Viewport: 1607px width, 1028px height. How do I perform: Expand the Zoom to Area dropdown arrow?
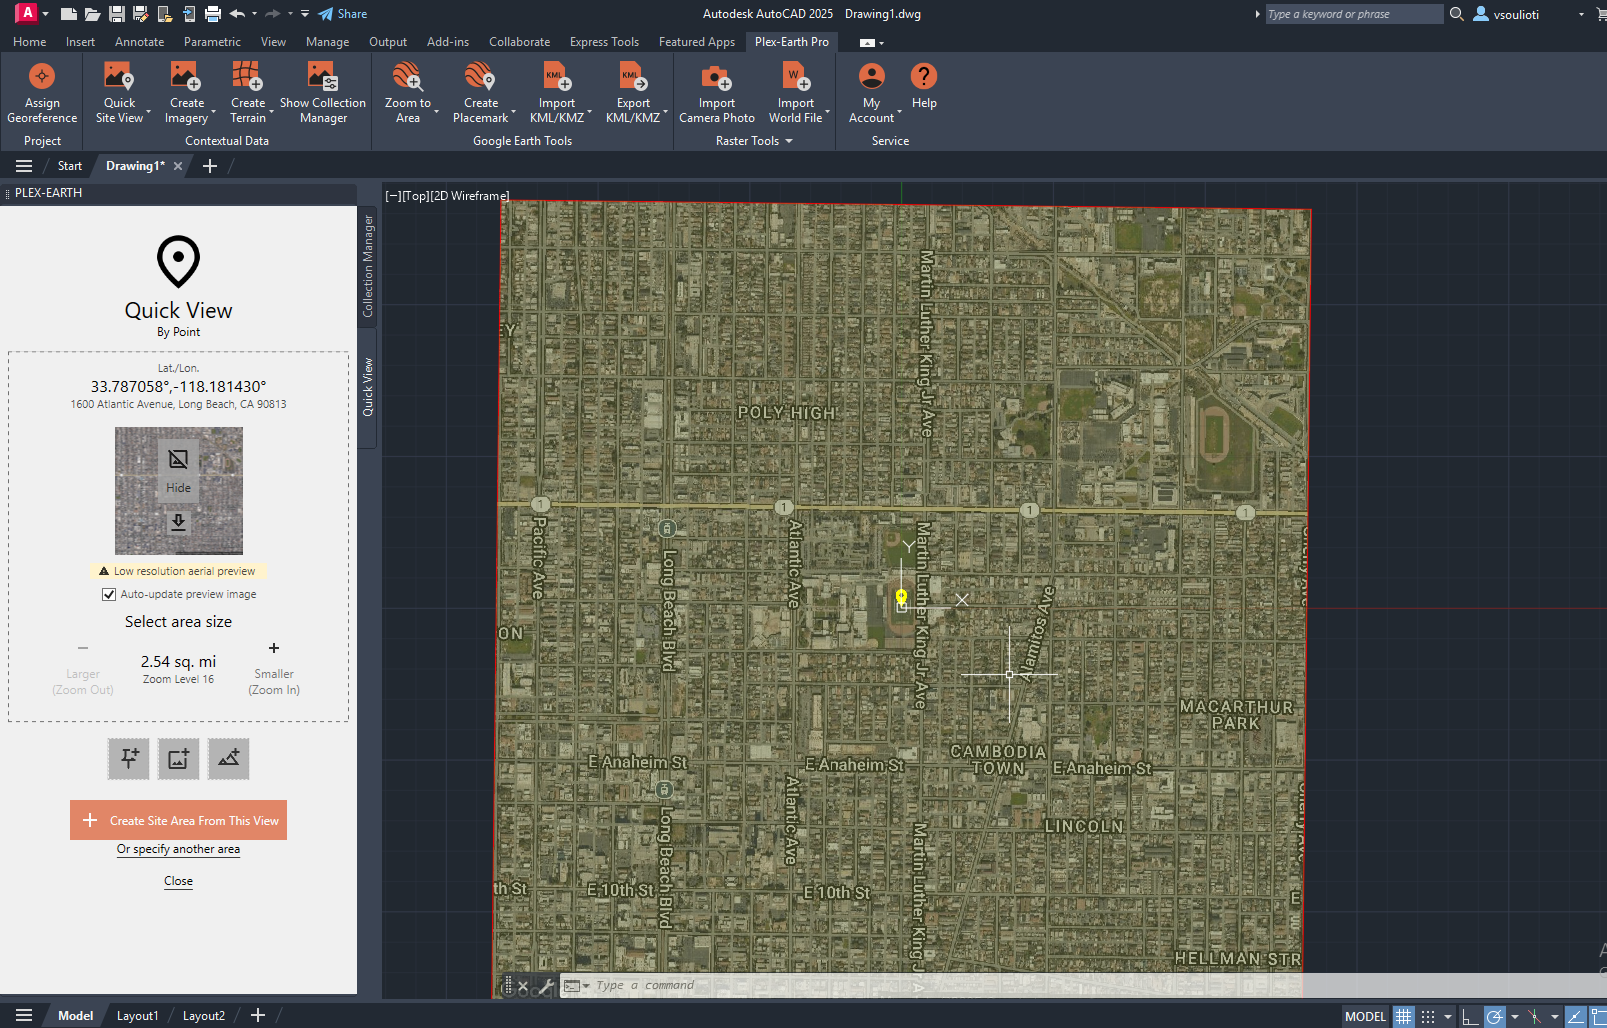pyautogui.click(x=437, y=112)
